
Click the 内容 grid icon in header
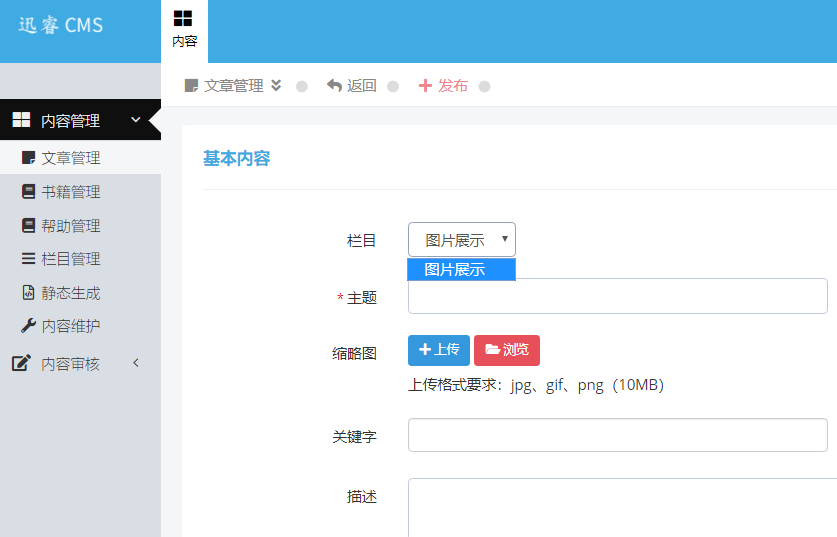click(x=183, y=18)
